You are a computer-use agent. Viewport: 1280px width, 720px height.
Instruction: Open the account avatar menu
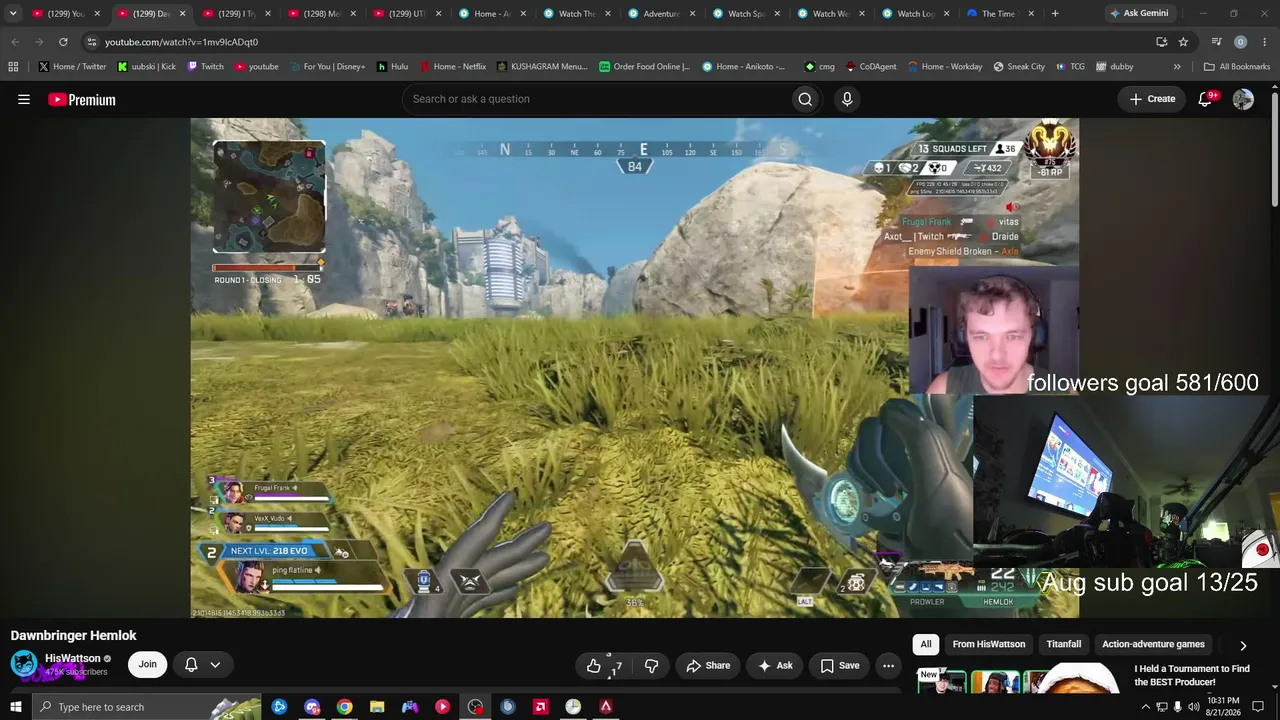tap(1243, 99)
